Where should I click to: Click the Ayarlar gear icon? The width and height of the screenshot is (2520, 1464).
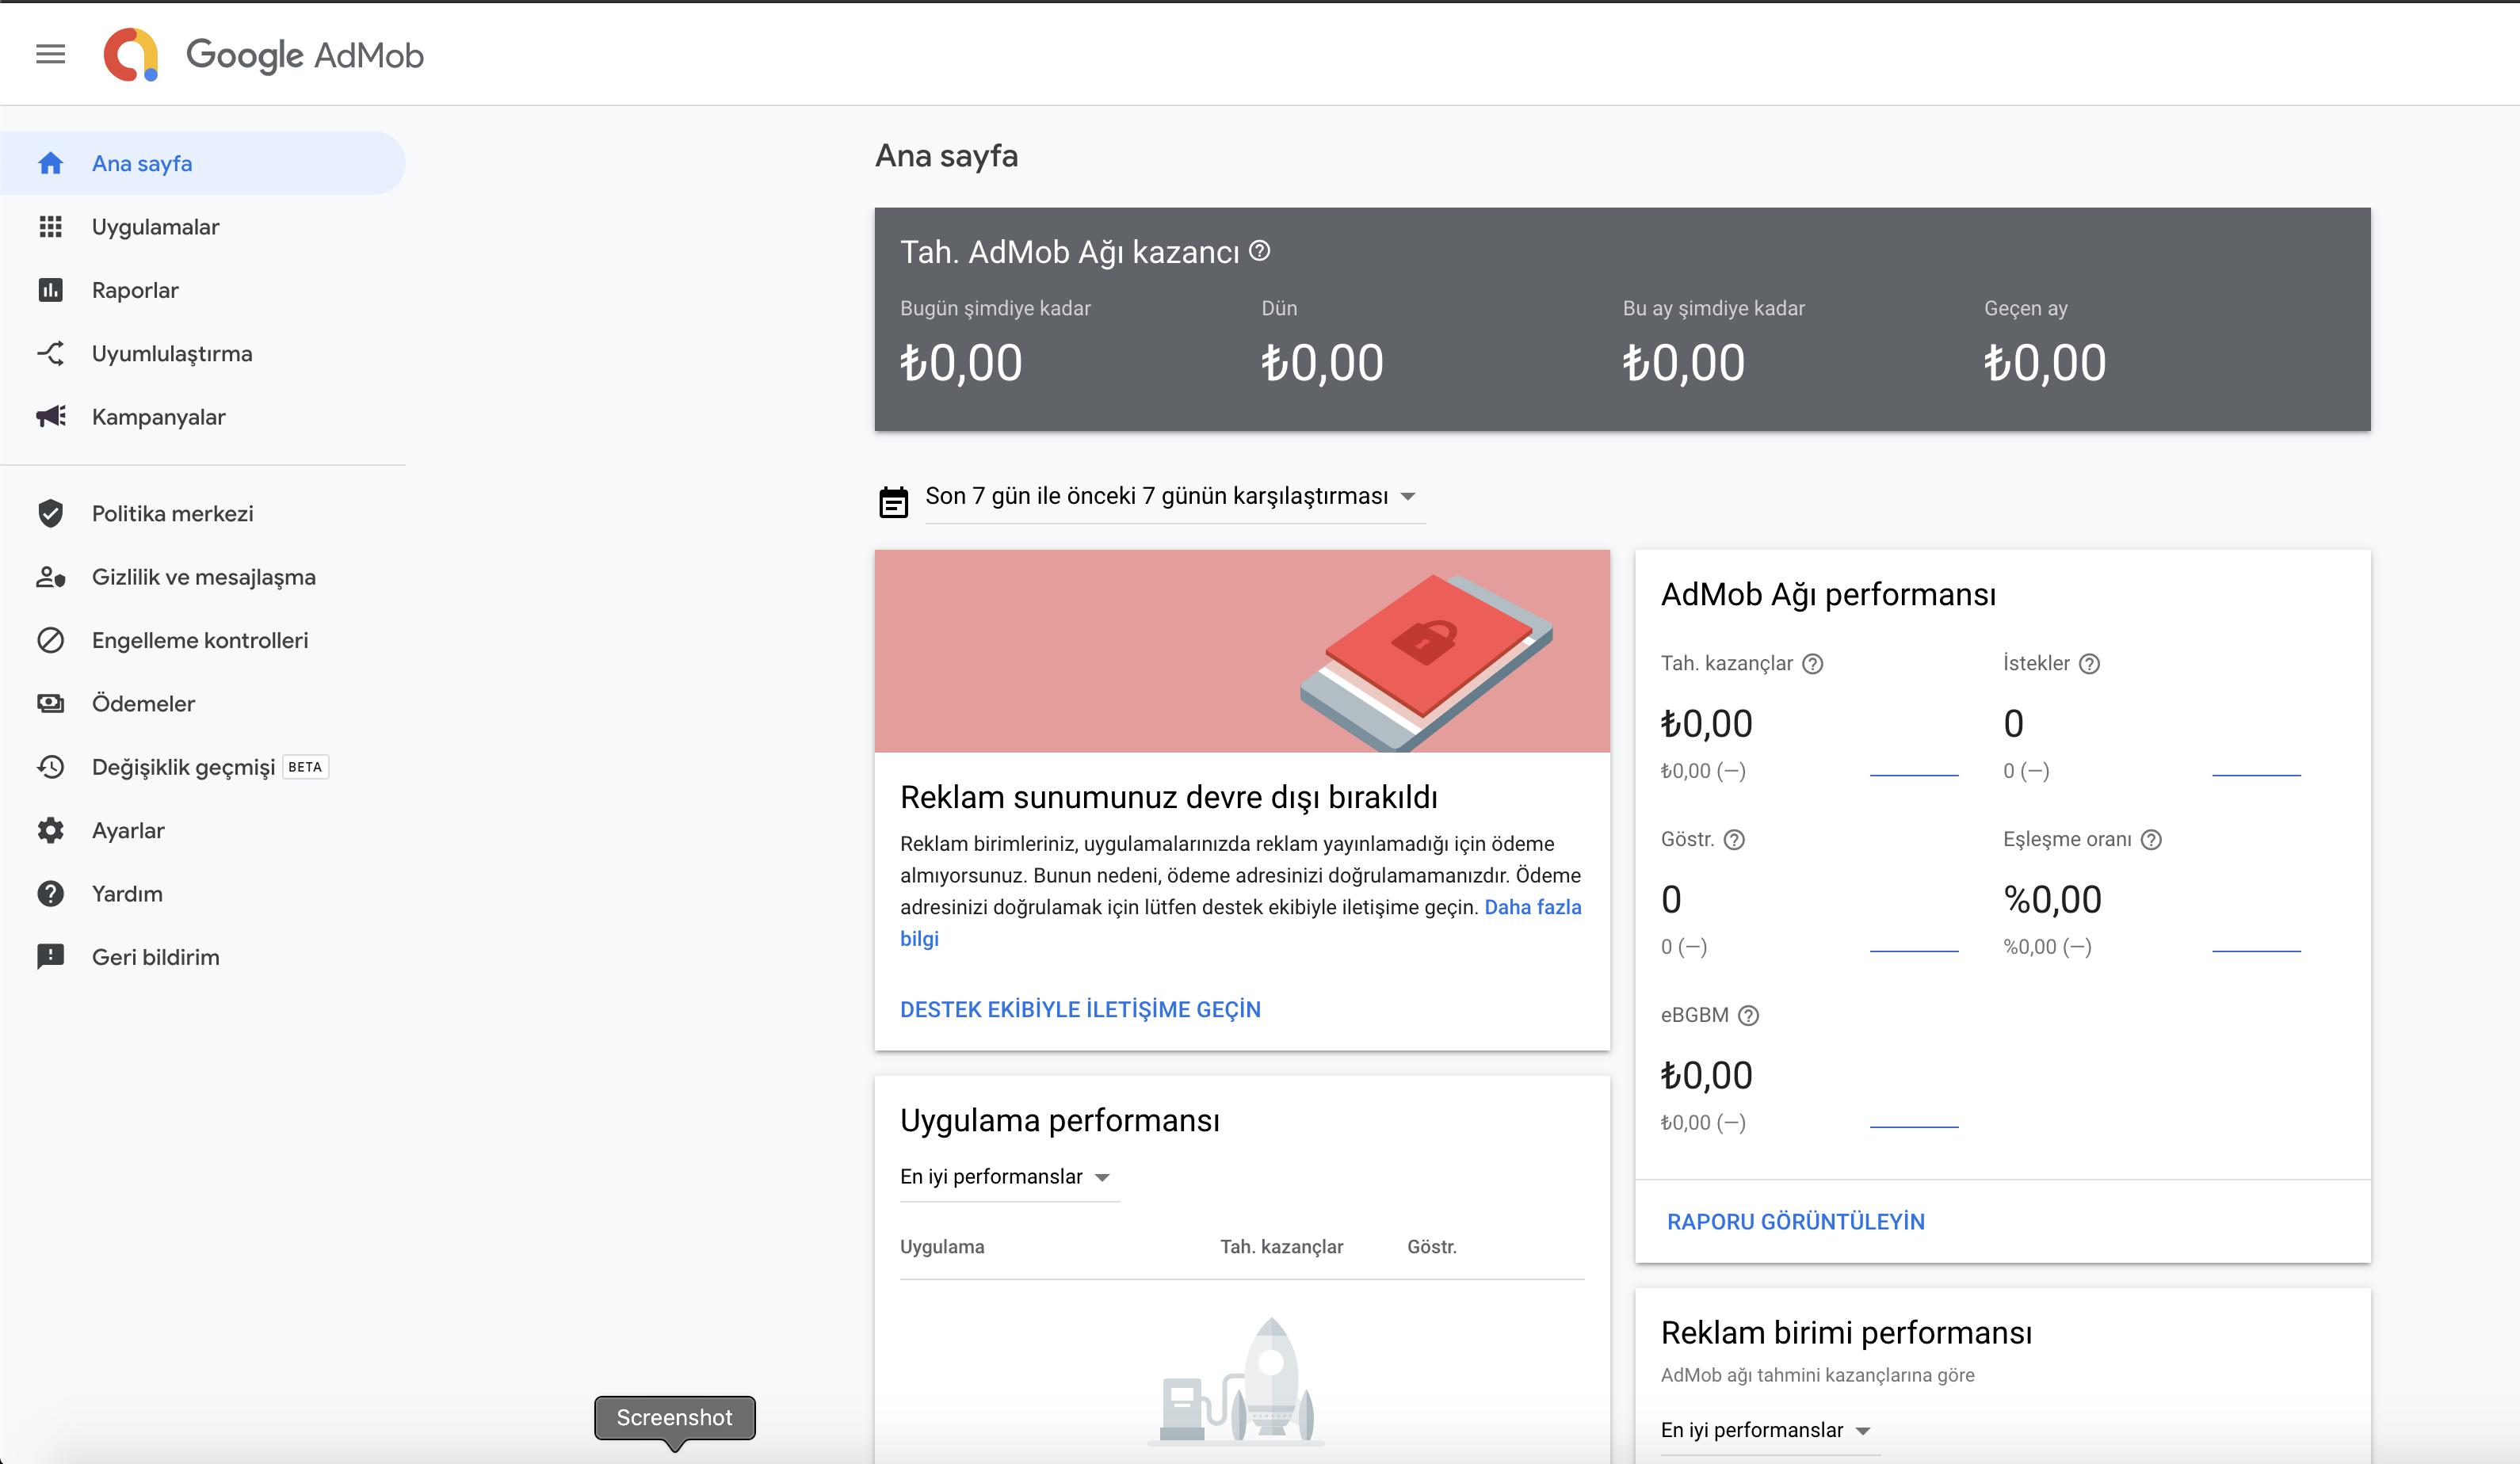click(50, 830)
